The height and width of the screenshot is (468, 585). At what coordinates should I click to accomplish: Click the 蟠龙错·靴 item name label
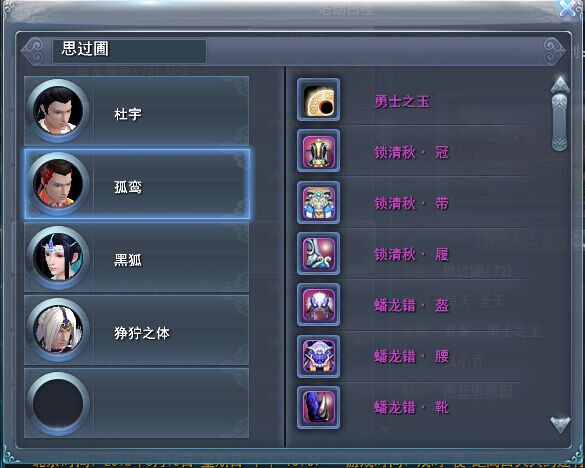pos(411,408)
